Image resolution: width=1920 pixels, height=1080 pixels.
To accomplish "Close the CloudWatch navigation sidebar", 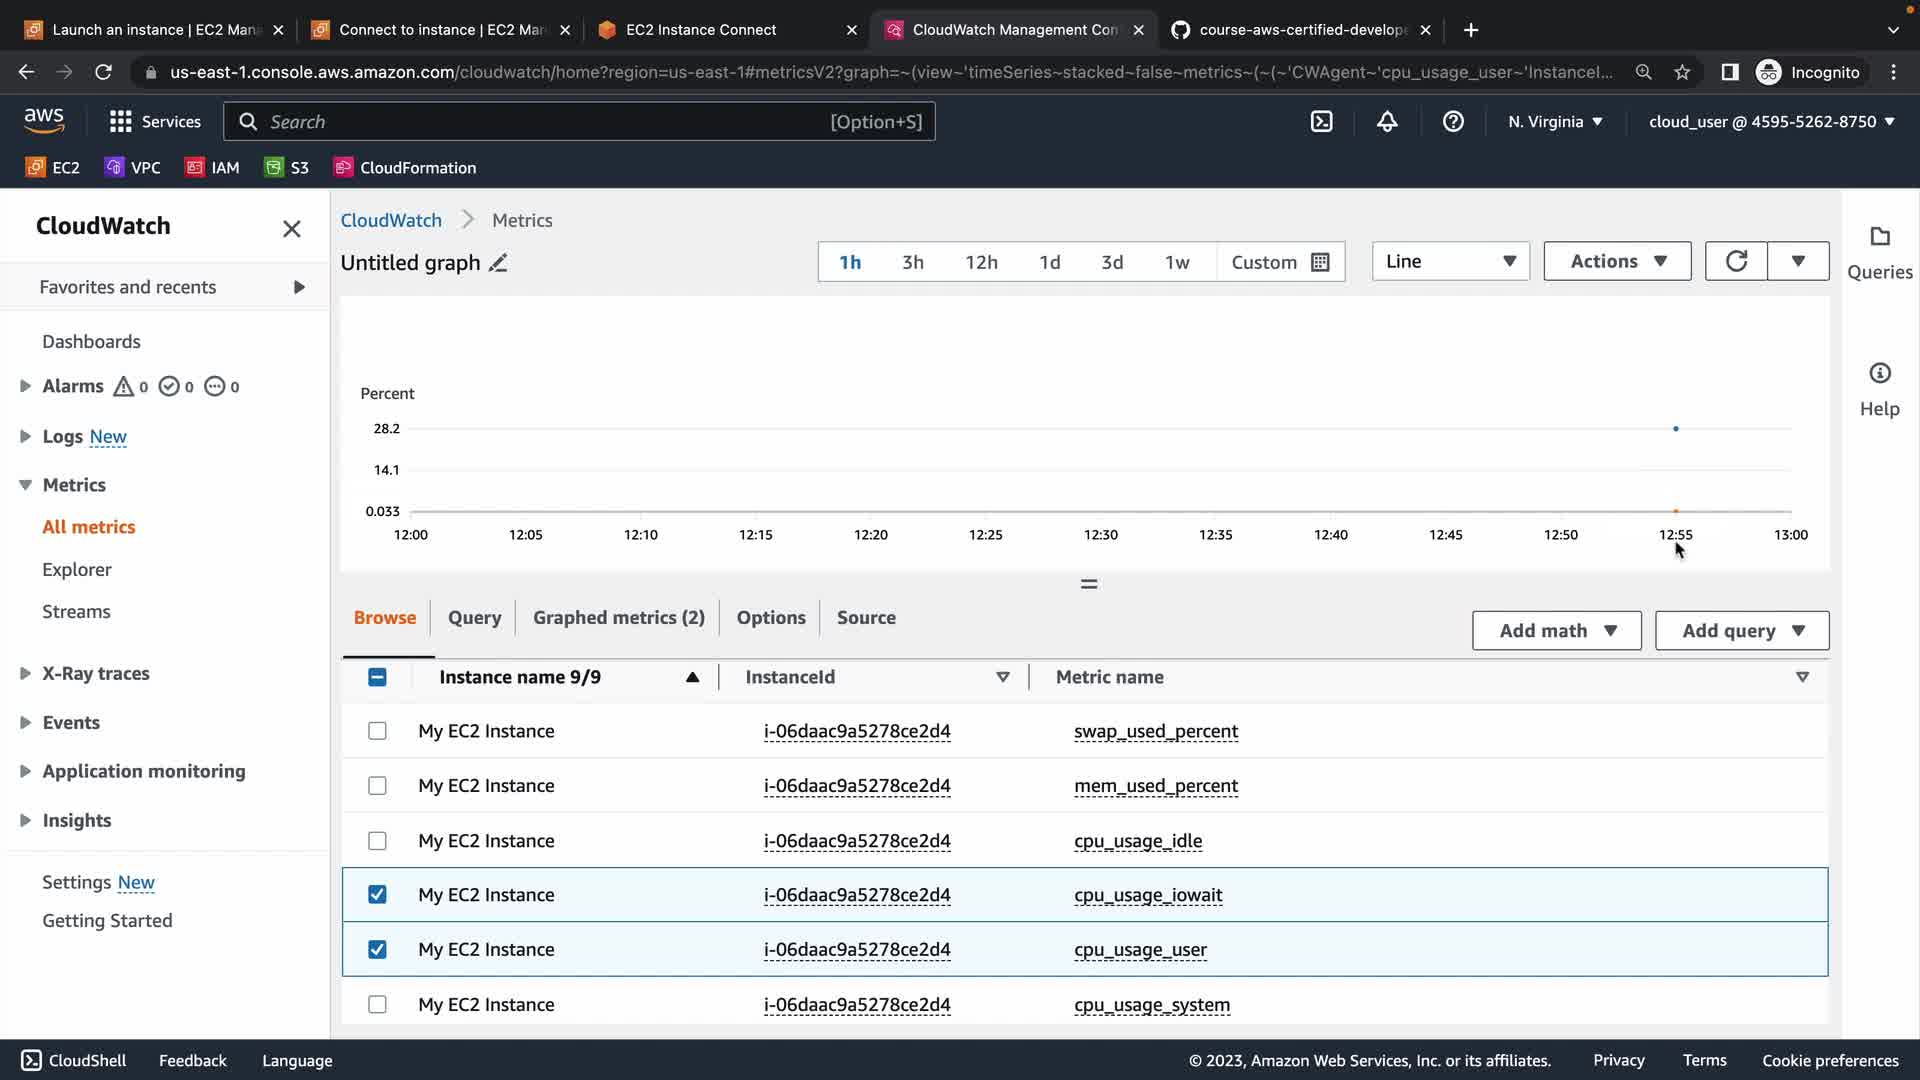I will [x=291, y=229].
